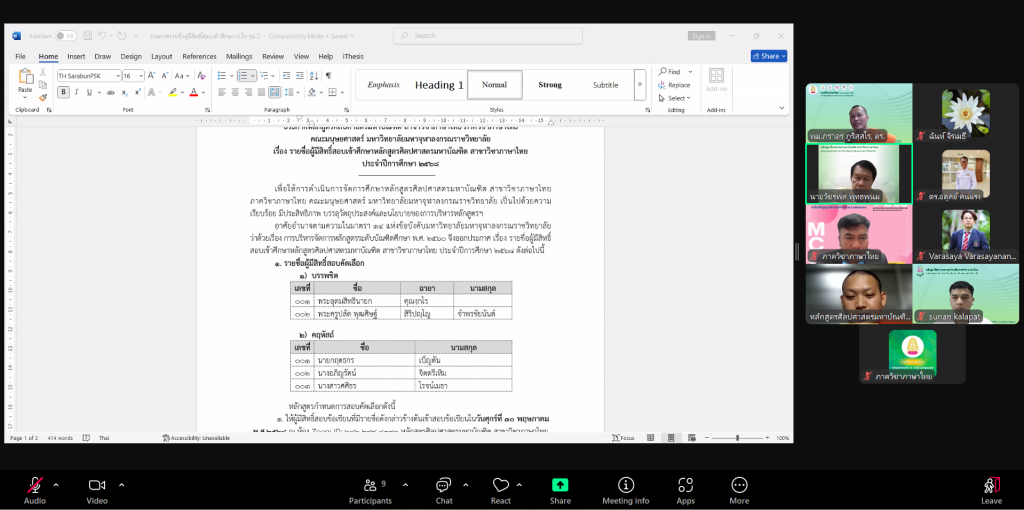
Task: Click the Replace icon in Editing
Action: tap(662, 85)
